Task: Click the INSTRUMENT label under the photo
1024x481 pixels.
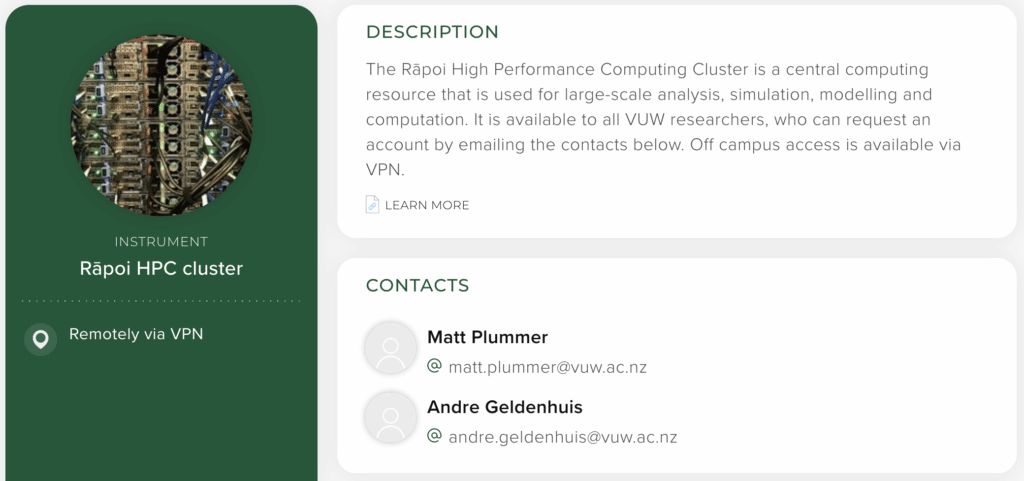Action: (x=161, y=241)
